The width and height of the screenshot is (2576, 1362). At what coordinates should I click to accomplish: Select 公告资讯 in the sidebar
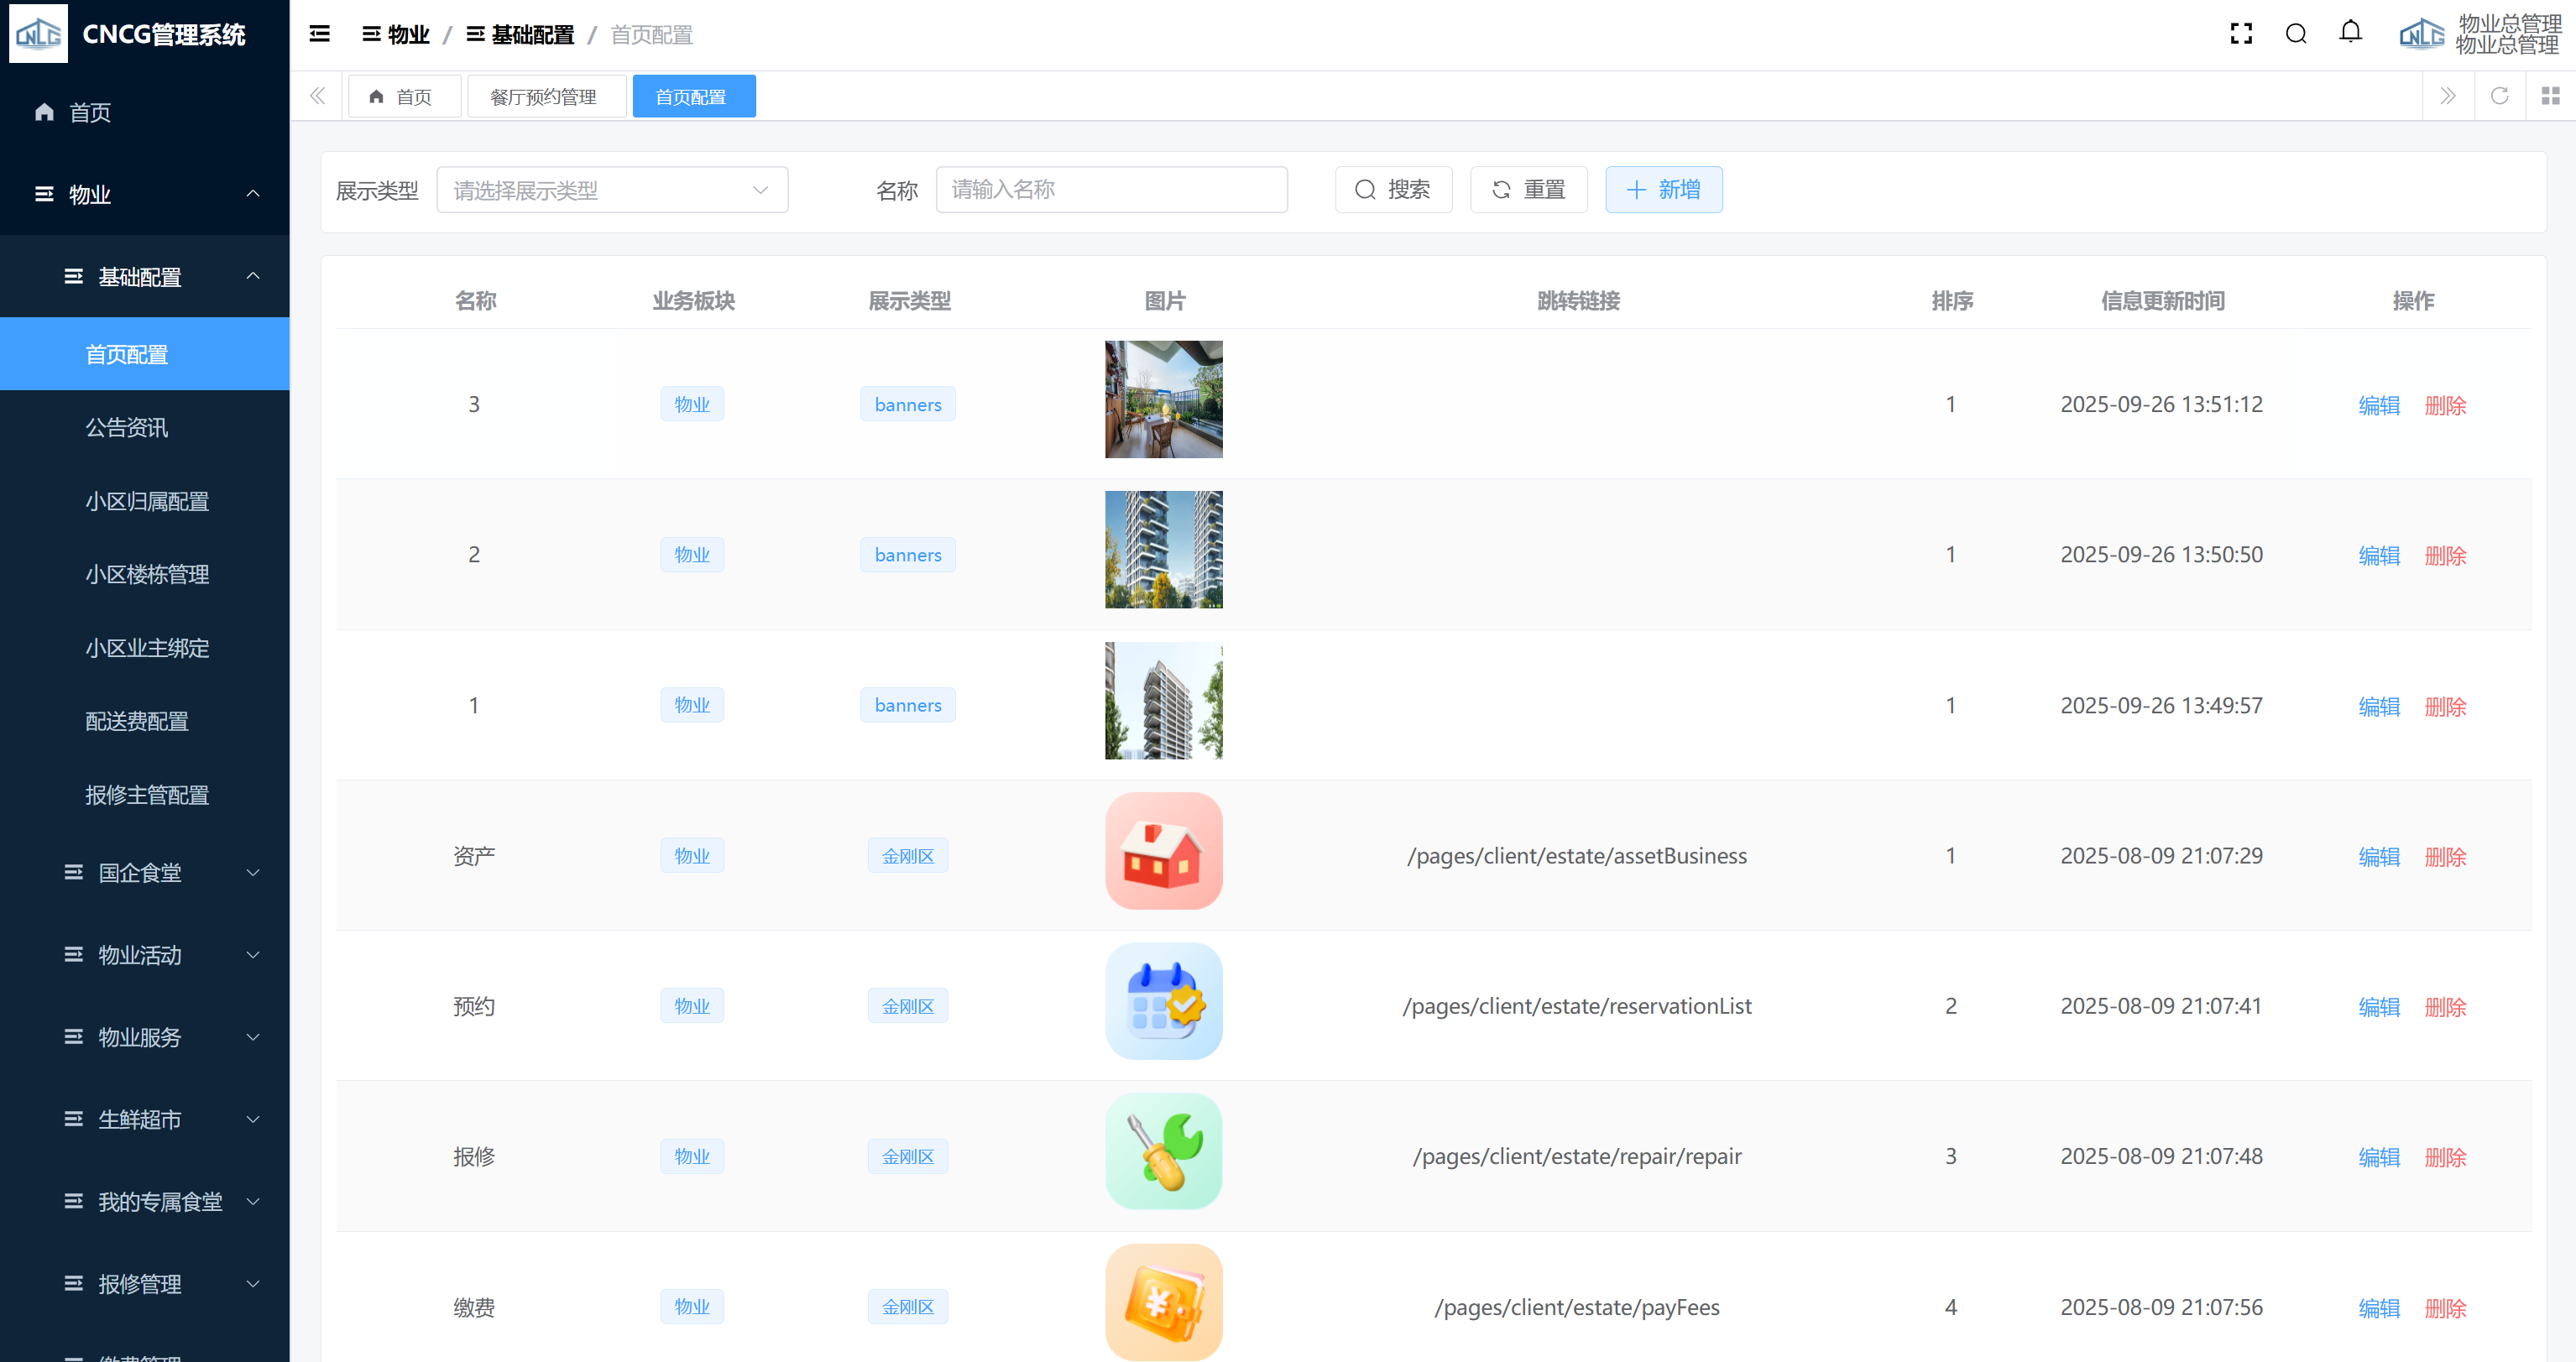(x=127, y=428)
